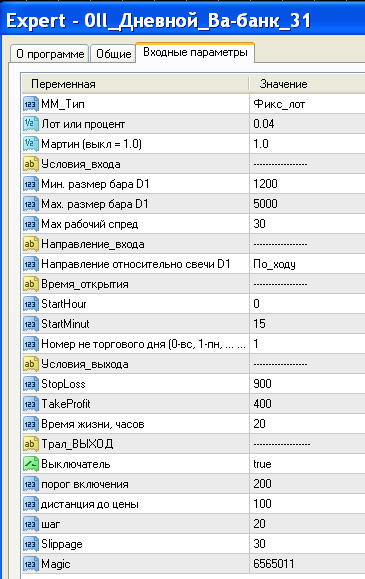Select the TakeProfit value 400
365x579 pixels.
tap(262, 404)
